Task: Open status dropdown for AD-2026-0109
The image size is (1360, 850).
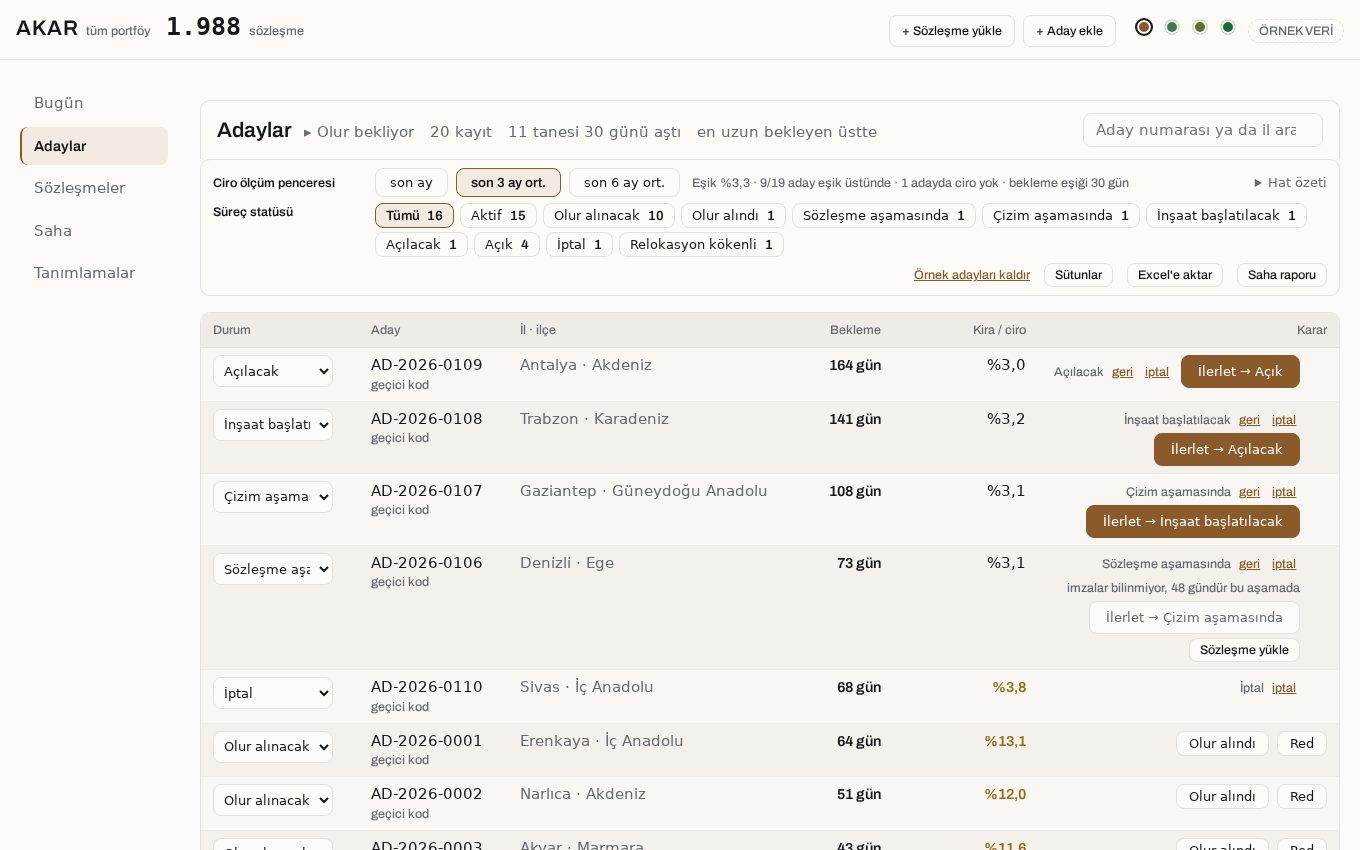Action: [x=273, y=371]
